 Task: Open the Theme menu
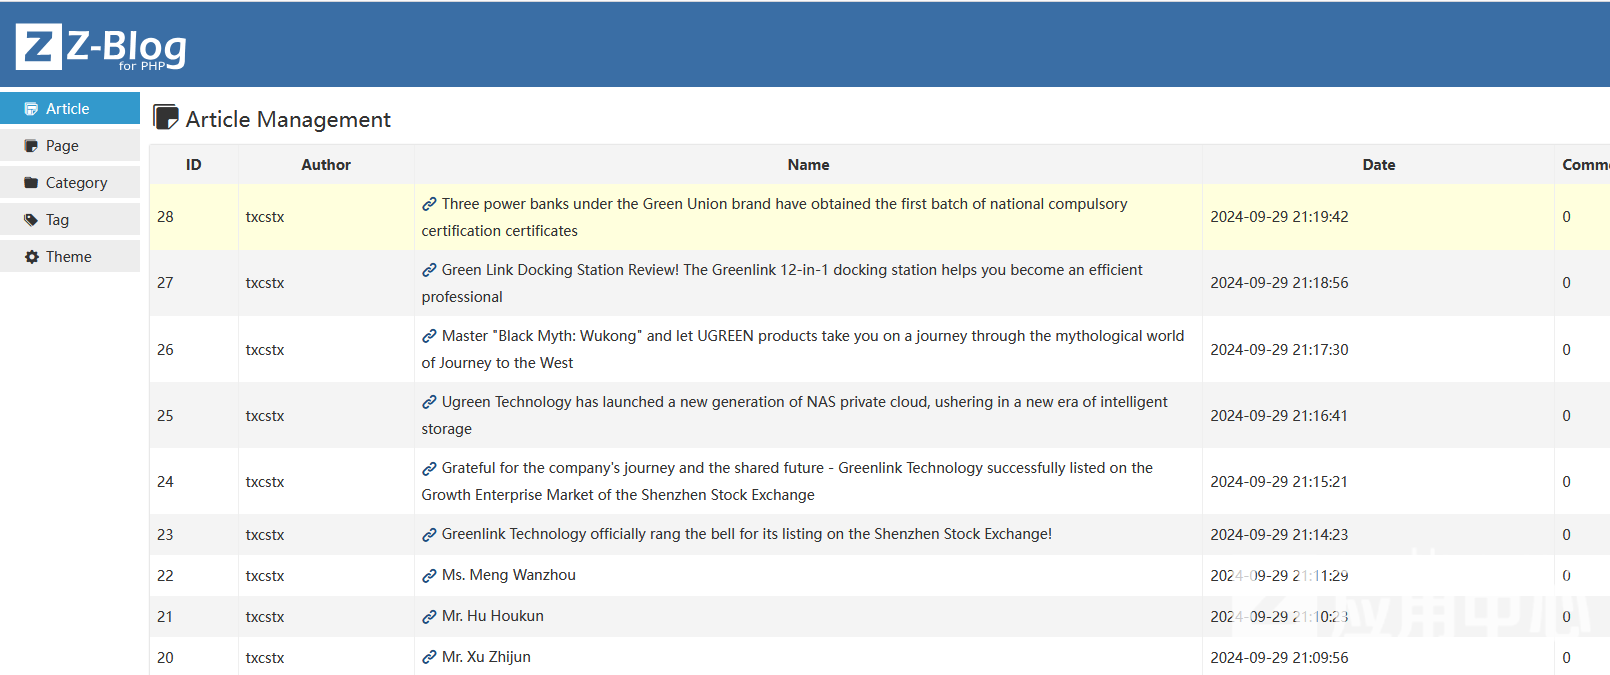pyautogui.click(x=70, y=256)
